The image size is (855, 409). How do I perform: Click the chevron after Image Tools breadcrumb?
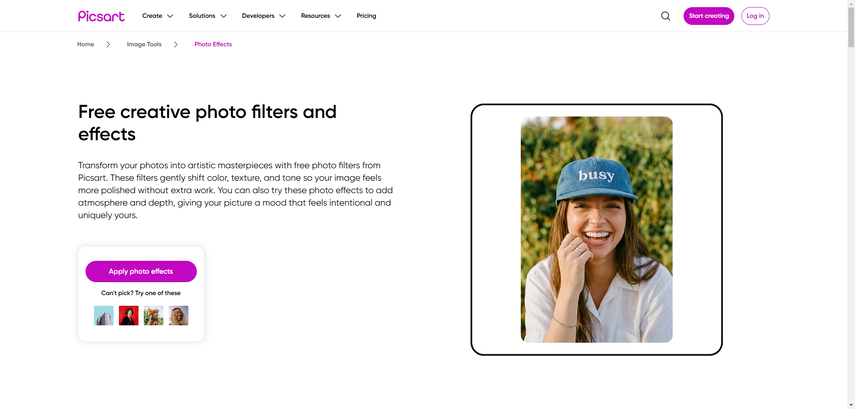(176, 44)
